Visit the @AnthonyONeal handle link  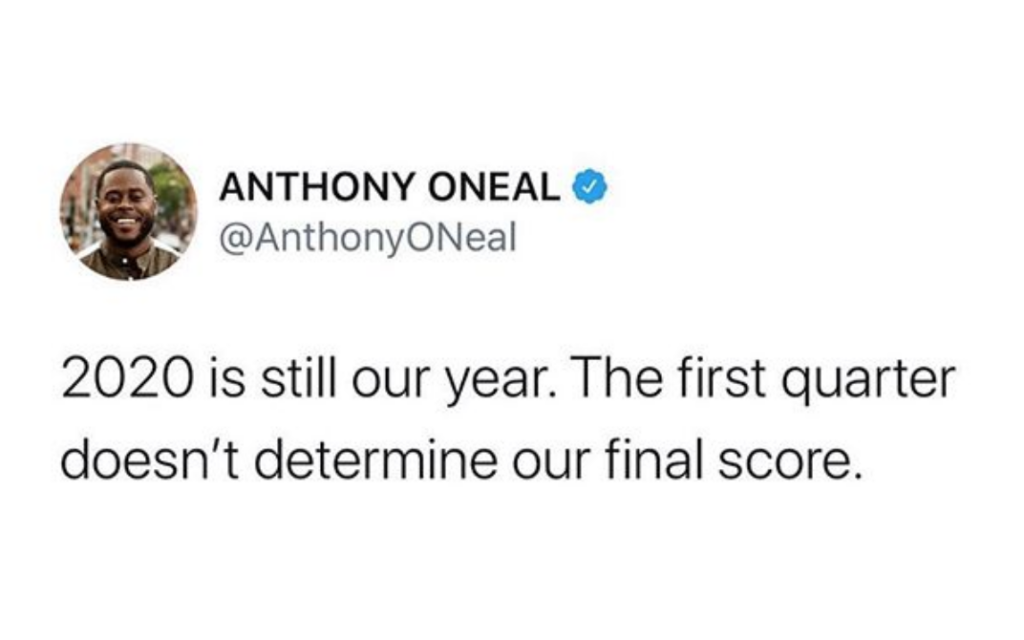coord(368,238)
